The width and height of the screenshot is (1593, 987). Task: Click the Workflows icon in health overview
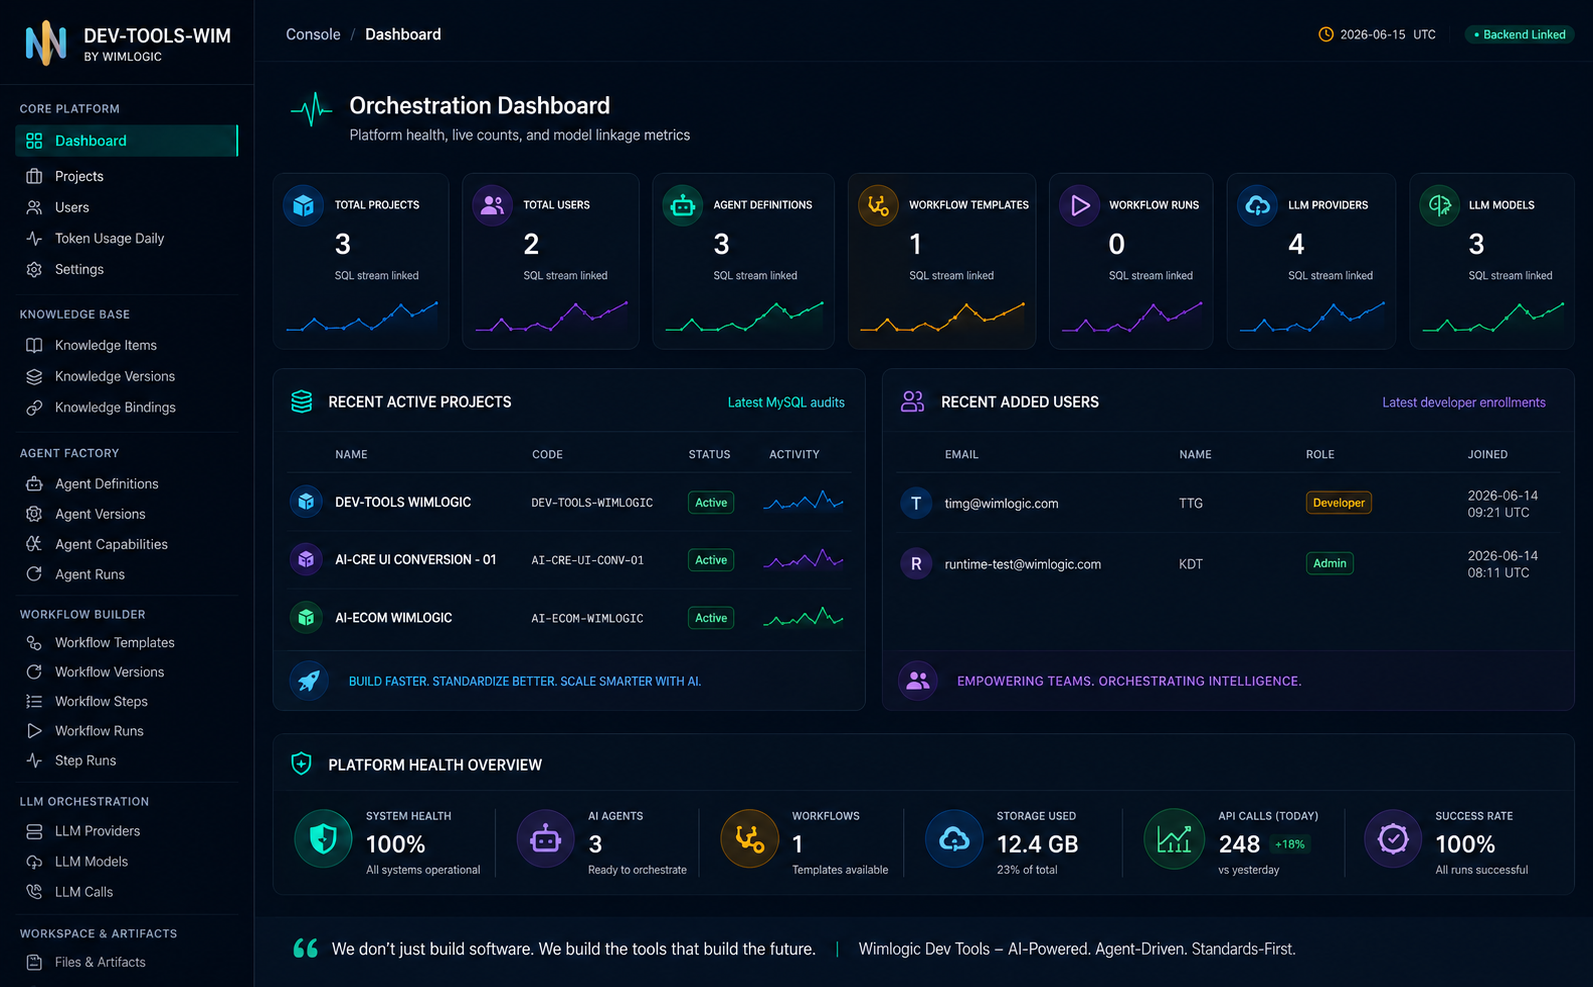tap(750, 839)
